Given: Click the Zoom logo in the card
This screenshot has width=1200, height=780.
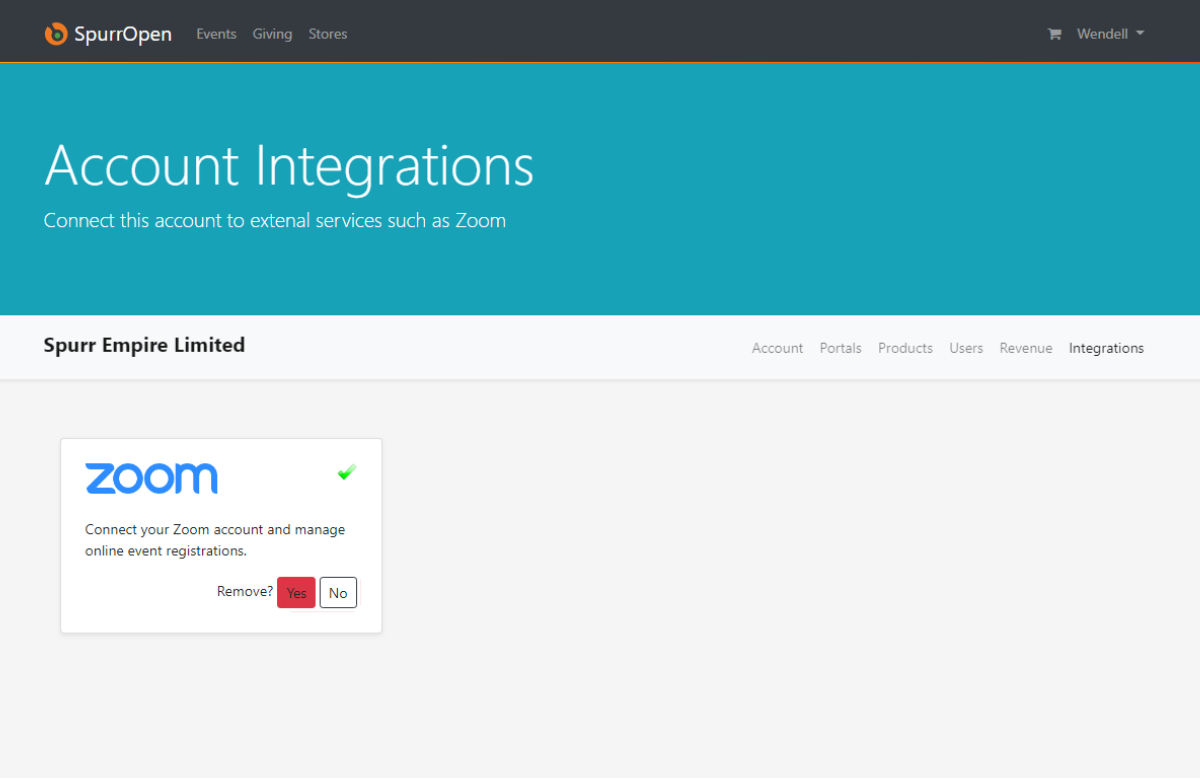Looking at the screenshot, I should pyautogui.click(x=151, y=478).
